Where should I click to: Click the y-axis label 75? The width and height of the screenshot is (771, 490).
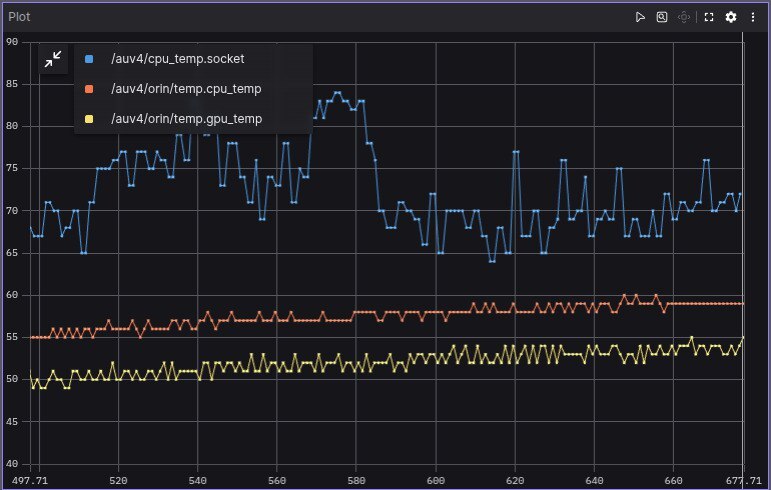12,168
